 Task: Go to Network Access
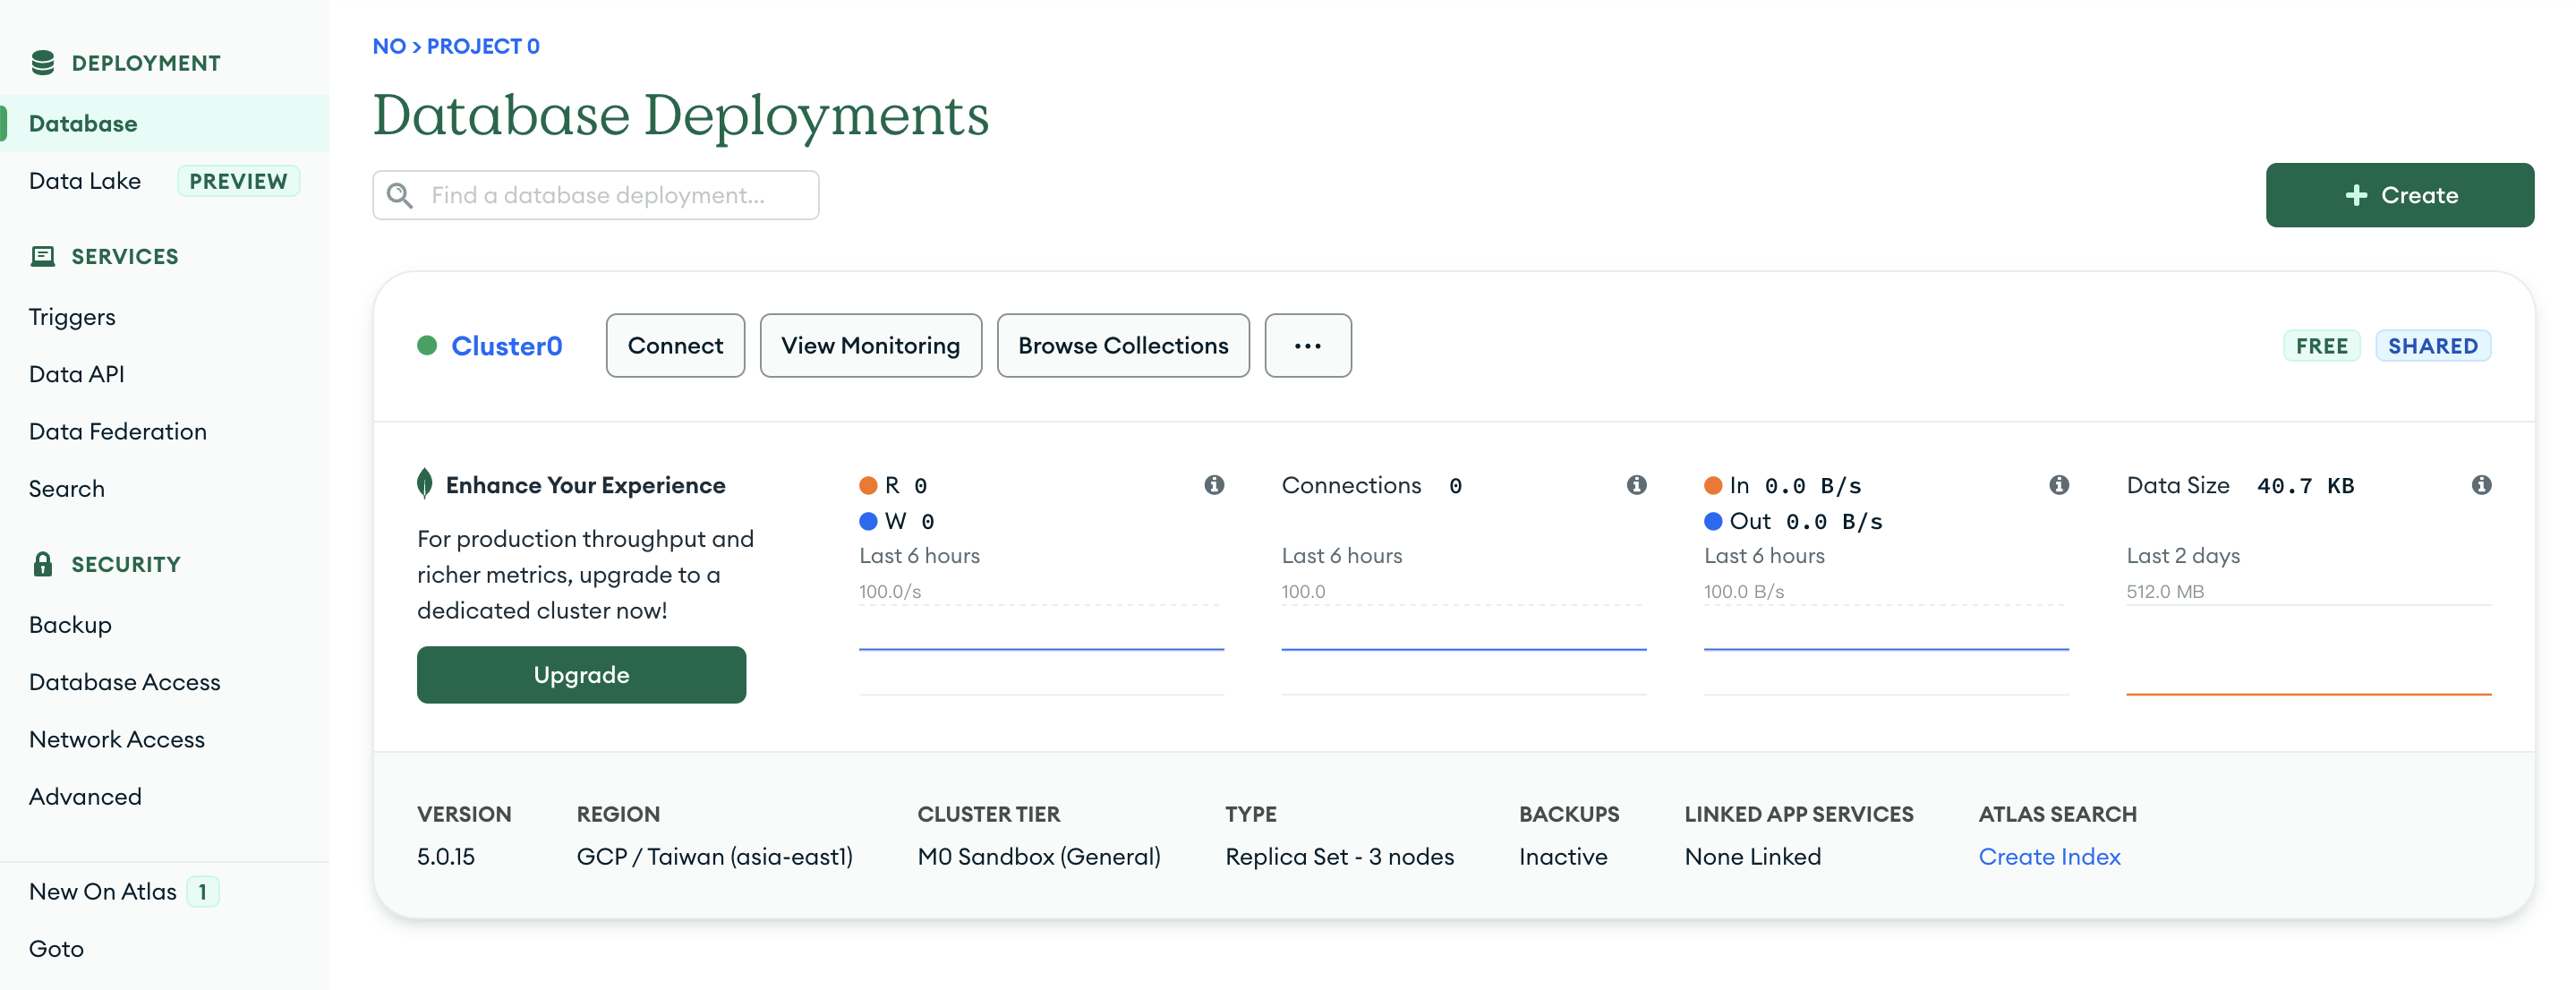117,739
